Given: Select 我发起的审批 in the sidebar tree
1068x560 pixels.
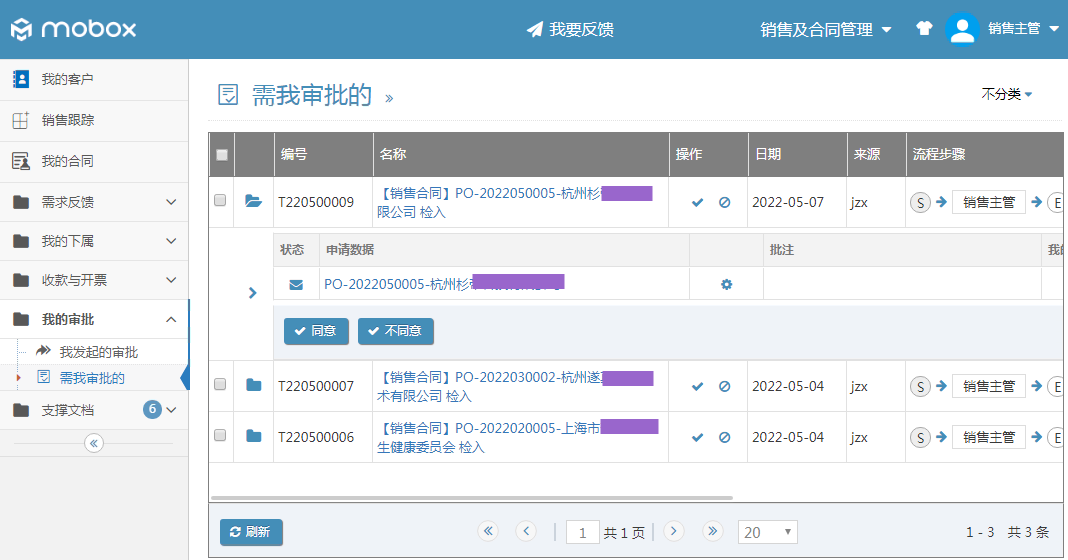Looking at the screenshot, I should pyautogui.click(x=98, y=352).
